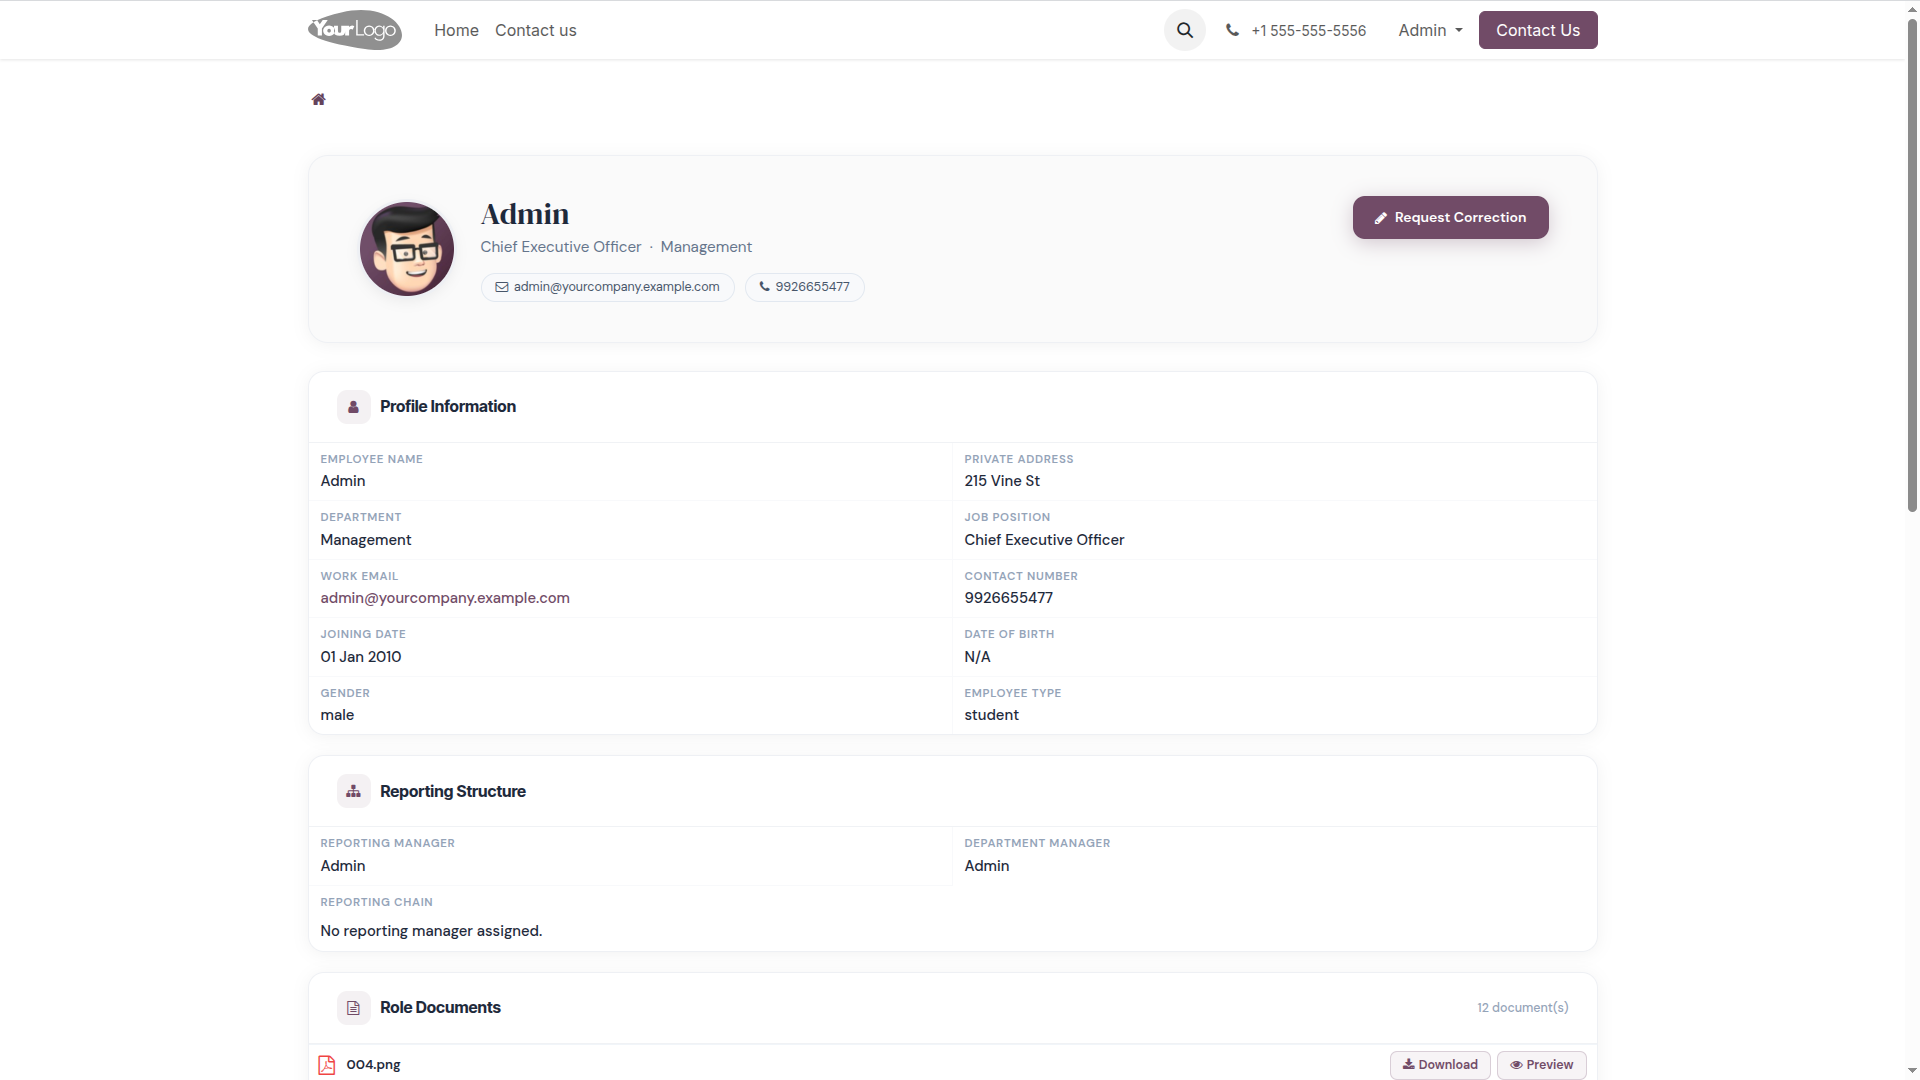Click the envelope icon in email chip
The width and height of the screenshot is (1920, 1080).
coord(502,287)
